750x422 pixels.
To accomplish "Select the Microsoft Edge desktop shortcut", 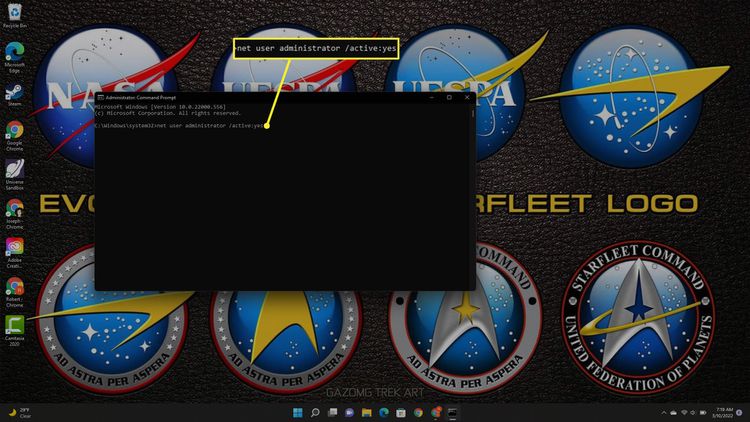I will coord(14,57).
